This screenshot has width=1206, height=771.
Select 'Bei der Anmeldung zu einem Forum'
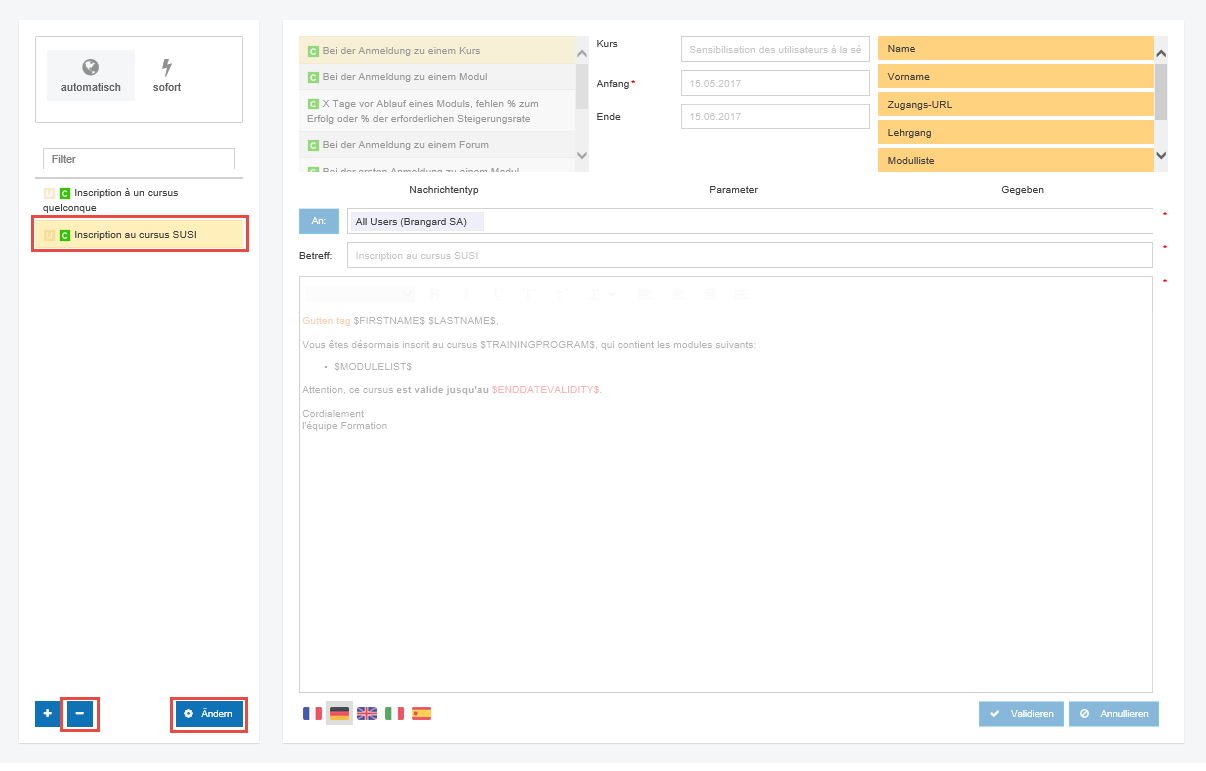click(x=405, y=145)
